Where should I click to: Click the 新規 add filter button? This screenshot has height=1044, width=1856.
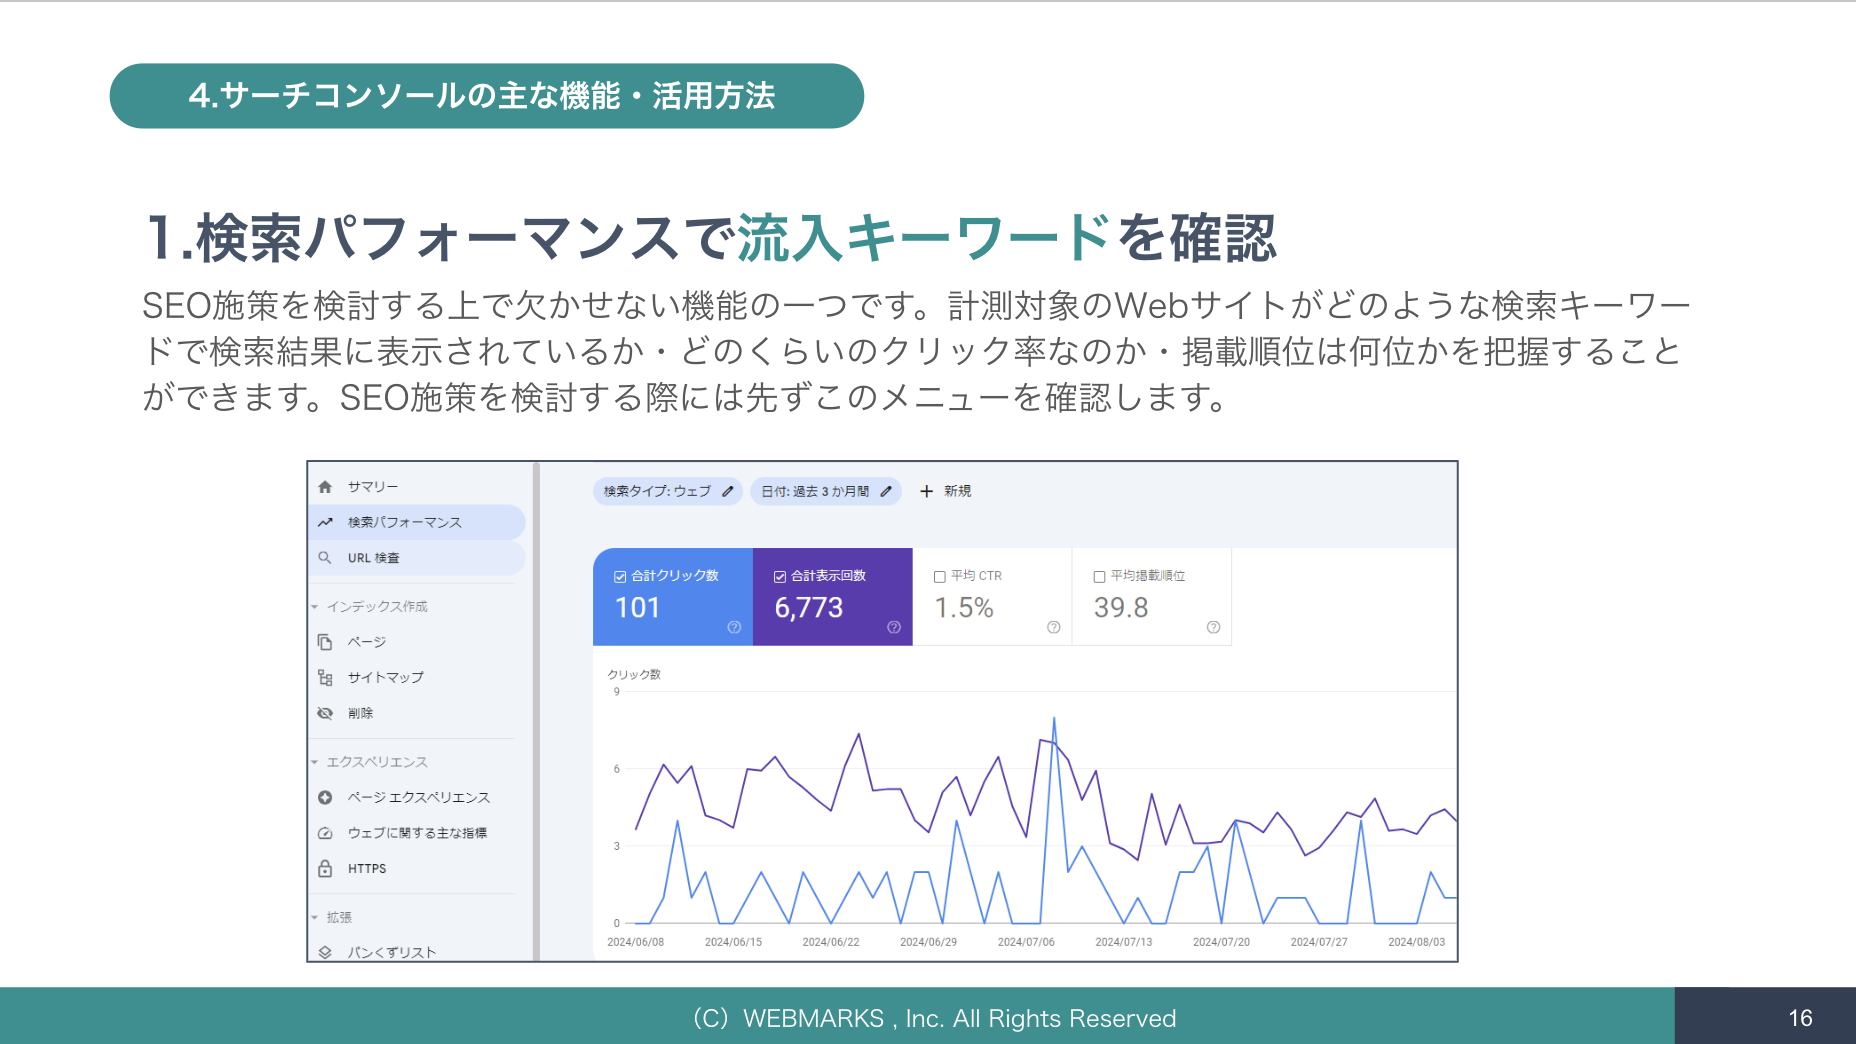(x=945, y=491)
